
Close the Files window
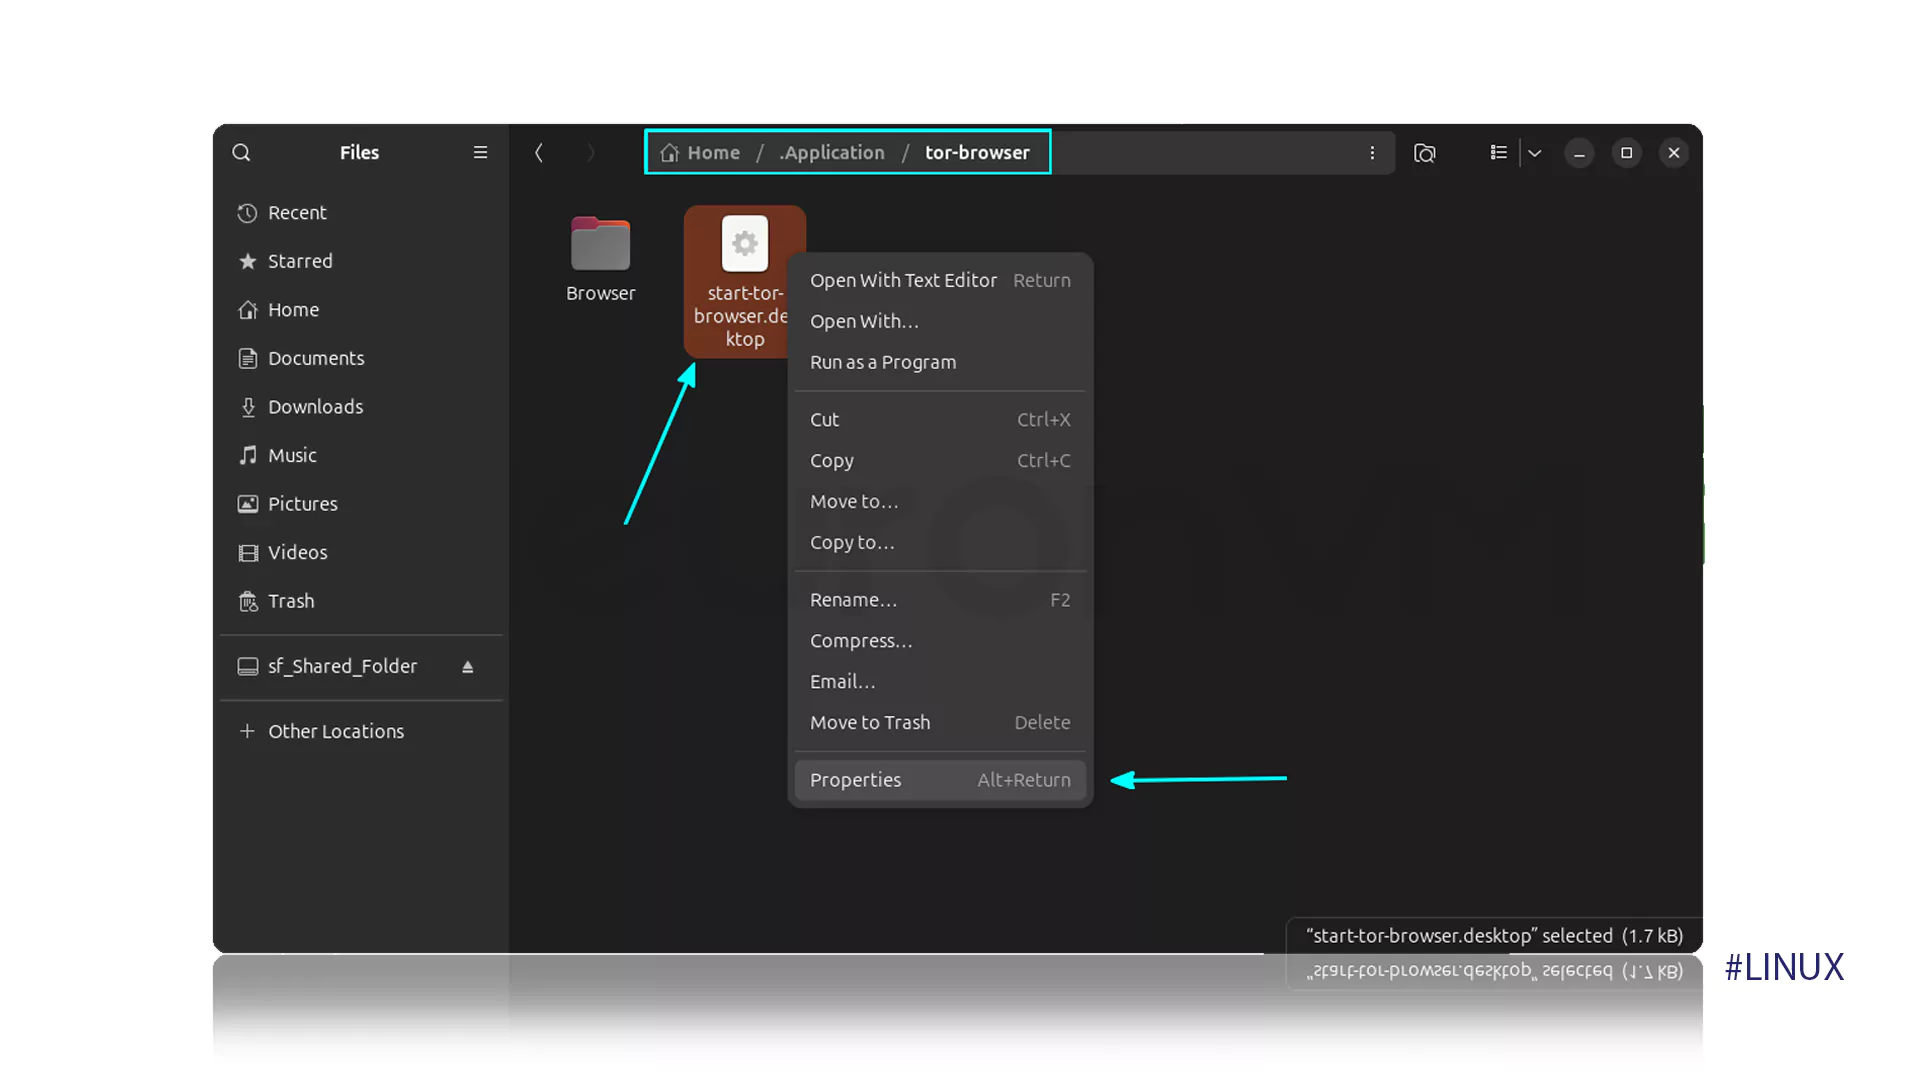[x=1674, y=153]
